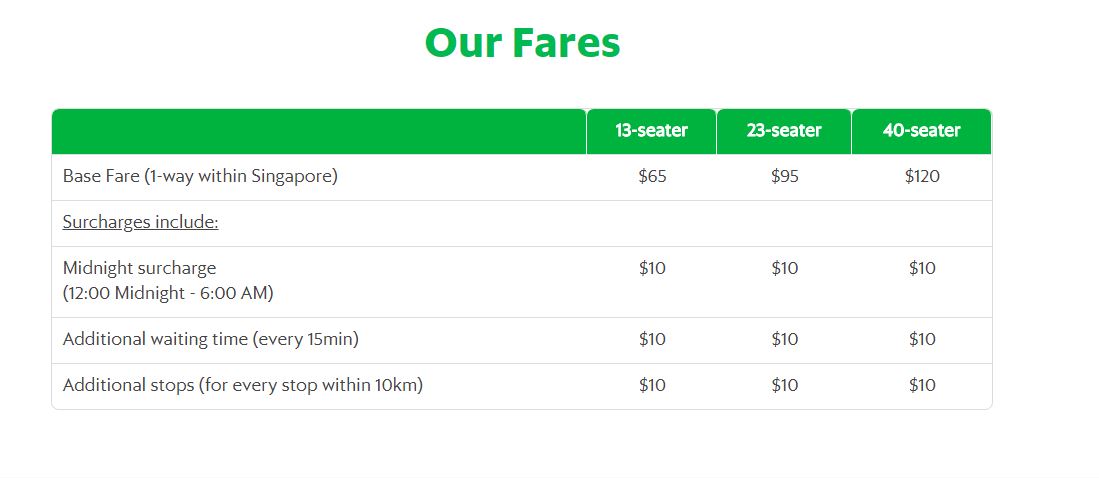Viewport: 1099px width, 478px height.
Task: Click the $95 base fare for 23-seater
Action: pos(785,177)
